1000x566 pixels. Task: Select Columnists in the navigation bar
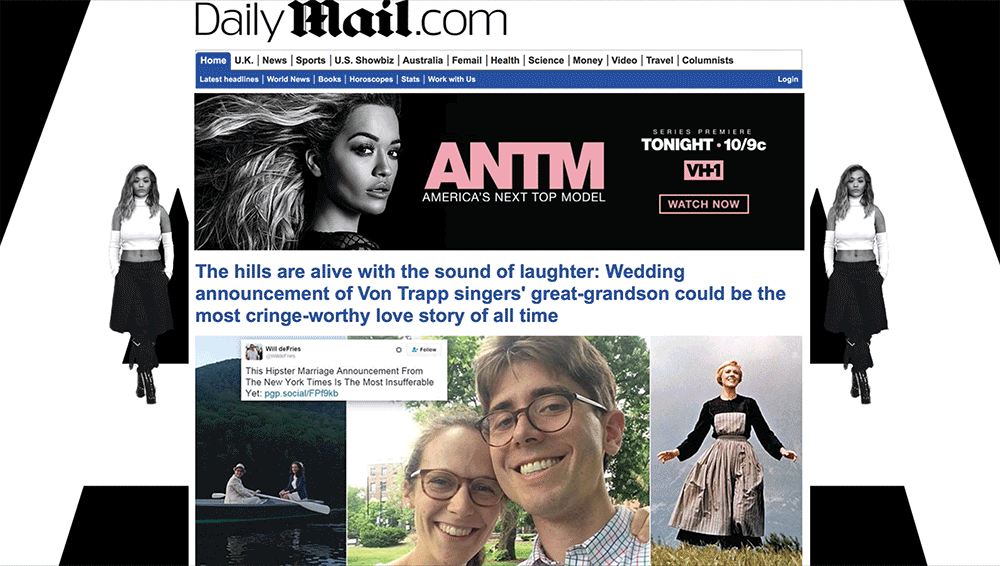pyautogui.click(x=707, y=61)
